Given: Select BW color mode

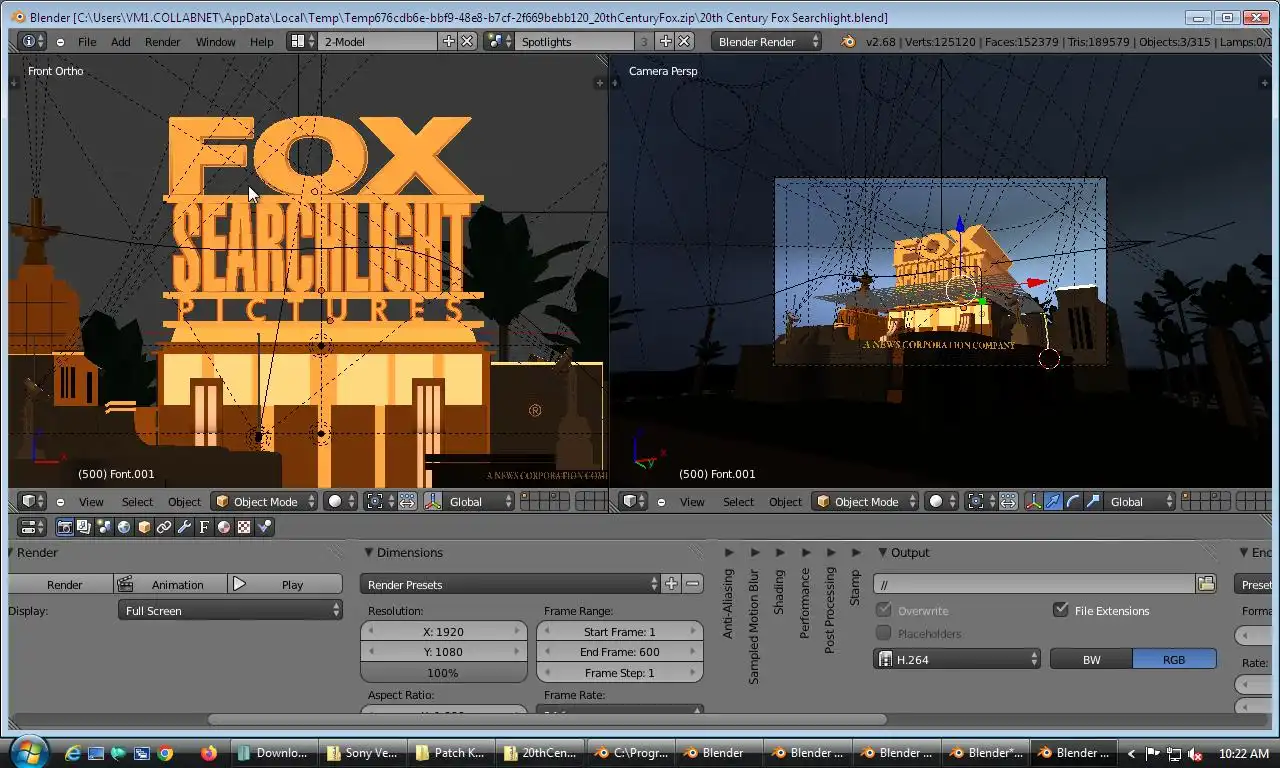Looking at the screenshot, I should coord(1091,659).
